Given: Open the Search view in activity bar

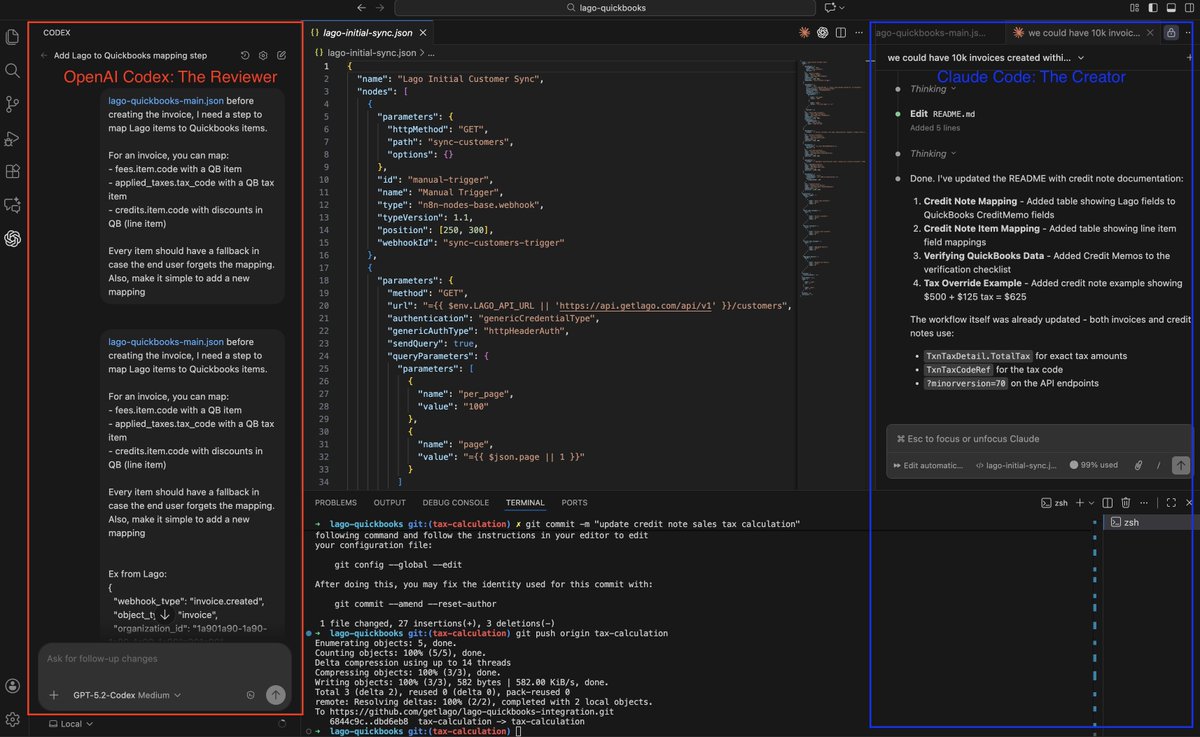Looking at the screenshot, I should click(x=12, y=71).
